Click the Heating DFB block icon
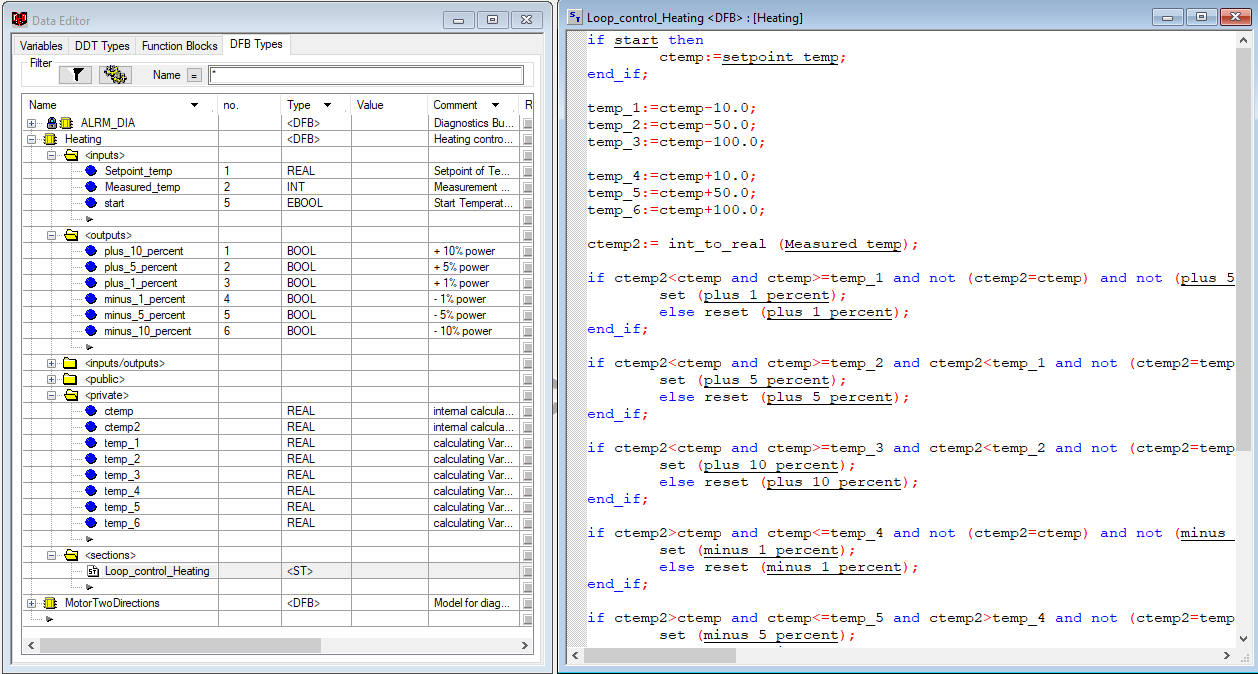This screenshot has height=674, width=1258. pyautogui.click(x=49, y=139)
